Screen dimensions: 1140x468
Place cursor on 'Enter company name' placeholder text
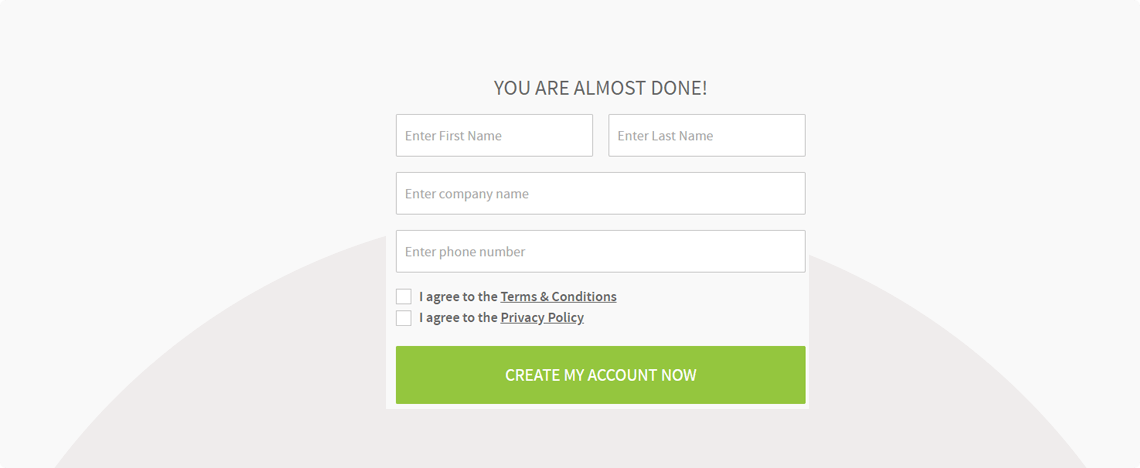[x=467, y=194]
